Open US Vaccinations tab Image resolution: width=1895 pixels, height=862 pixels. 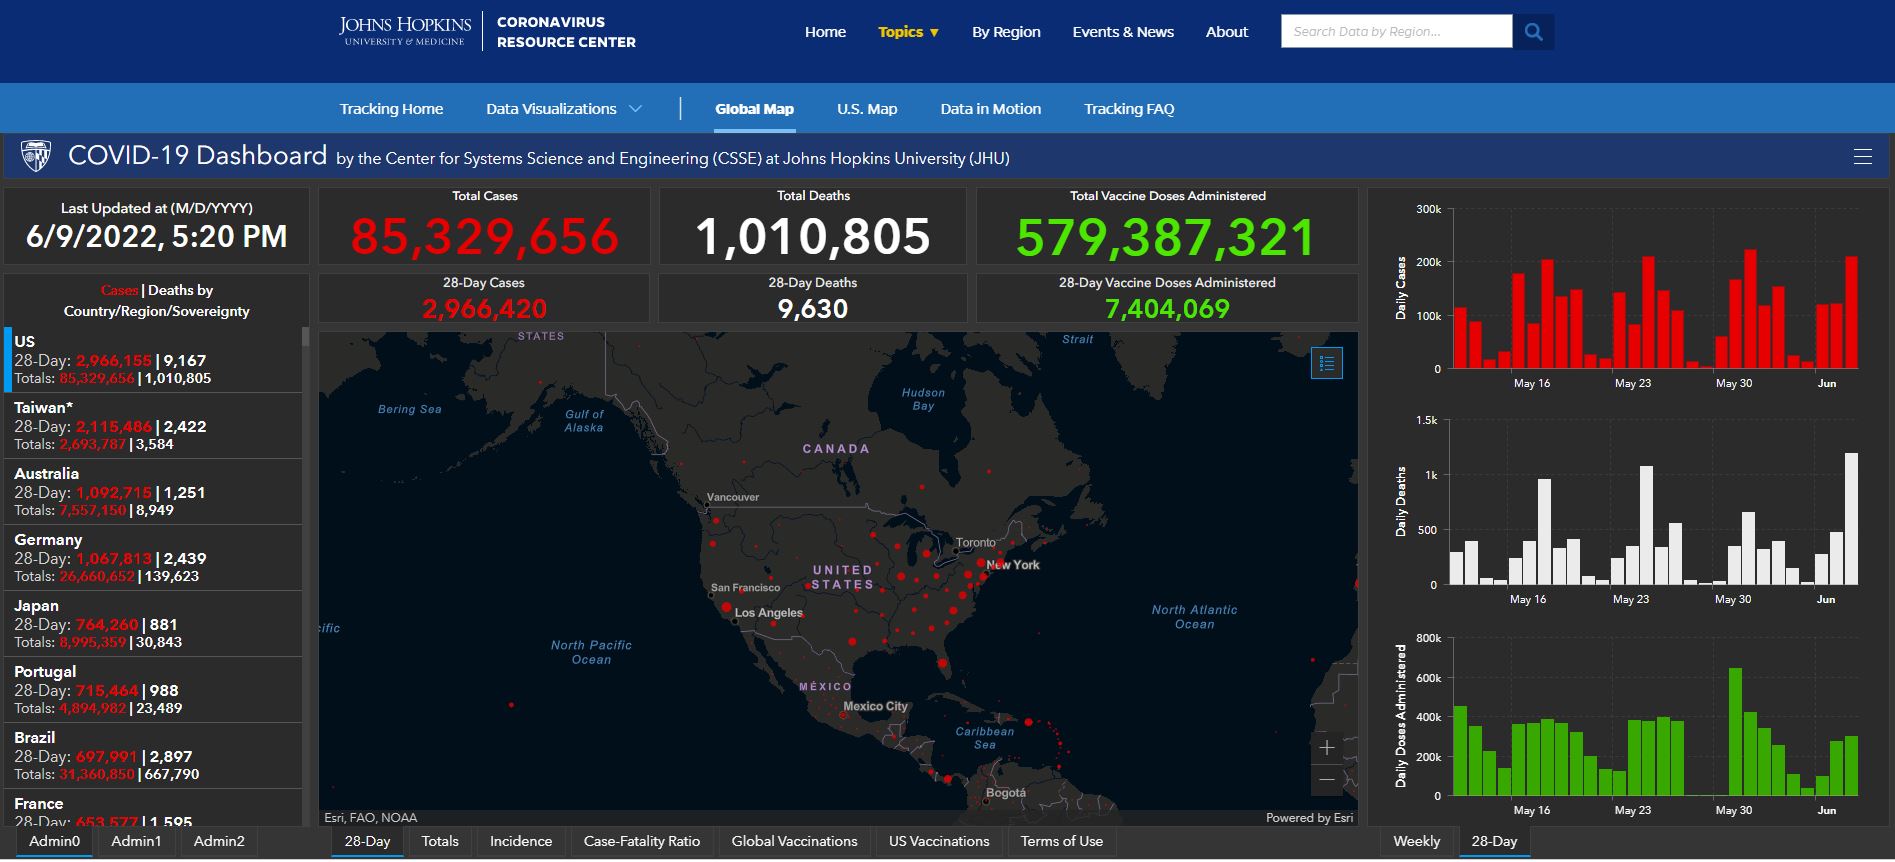pyautogui.click(x=939, y=841)
